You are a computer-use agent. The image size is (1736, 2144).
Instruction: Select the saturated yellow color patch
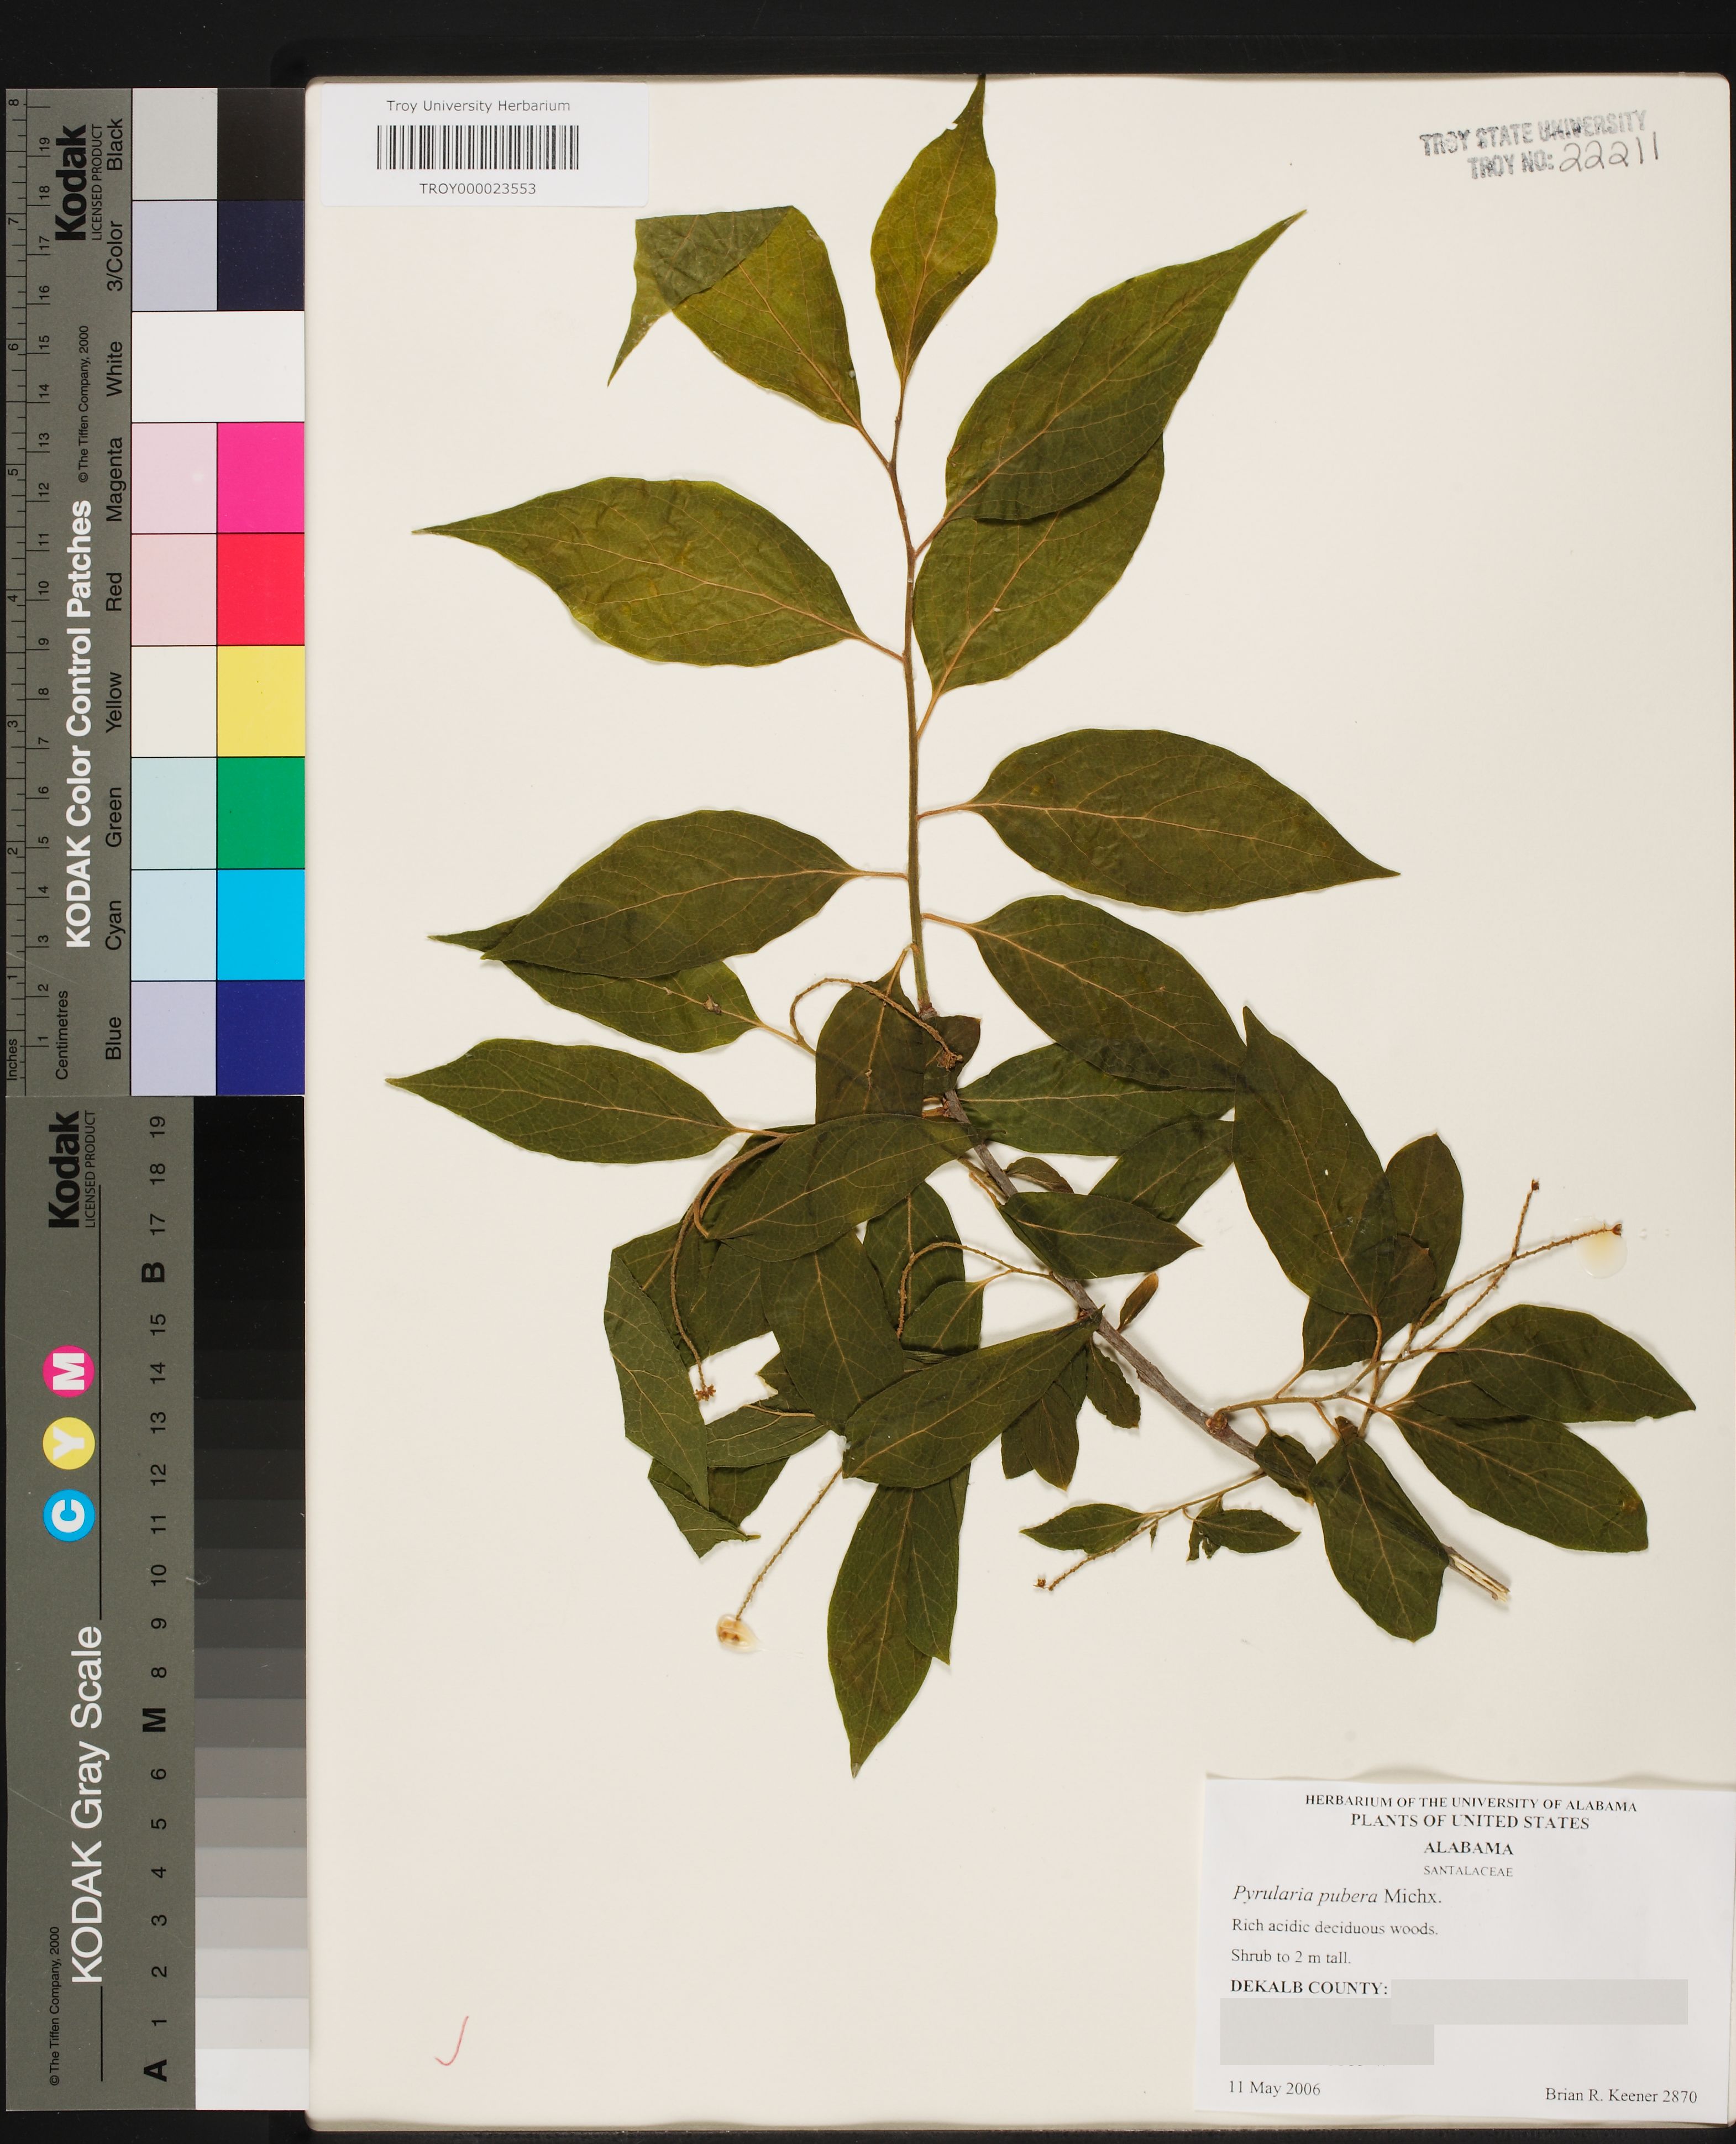[x=261, y=700]
